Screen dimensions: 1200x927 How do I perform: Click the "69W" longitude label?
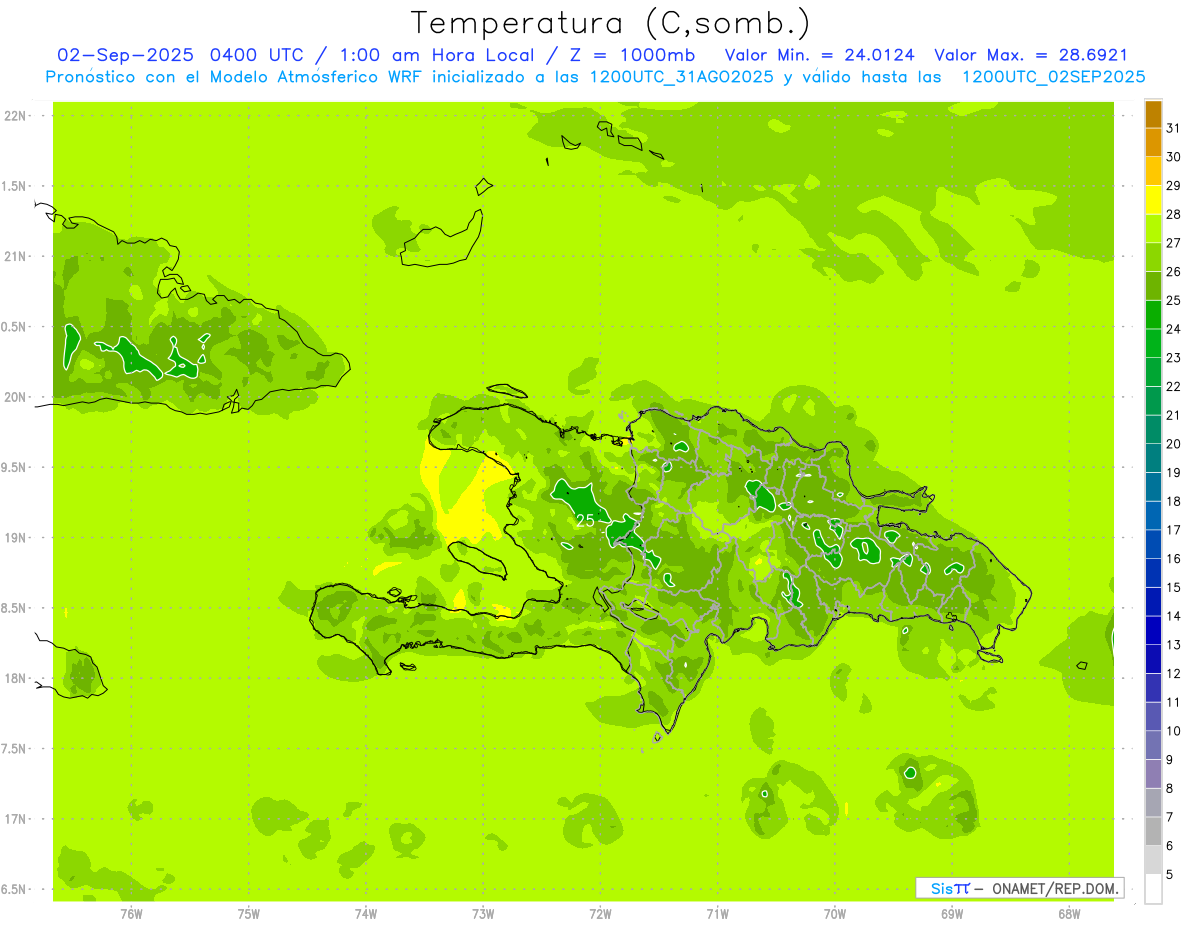(x=952, y=913)
